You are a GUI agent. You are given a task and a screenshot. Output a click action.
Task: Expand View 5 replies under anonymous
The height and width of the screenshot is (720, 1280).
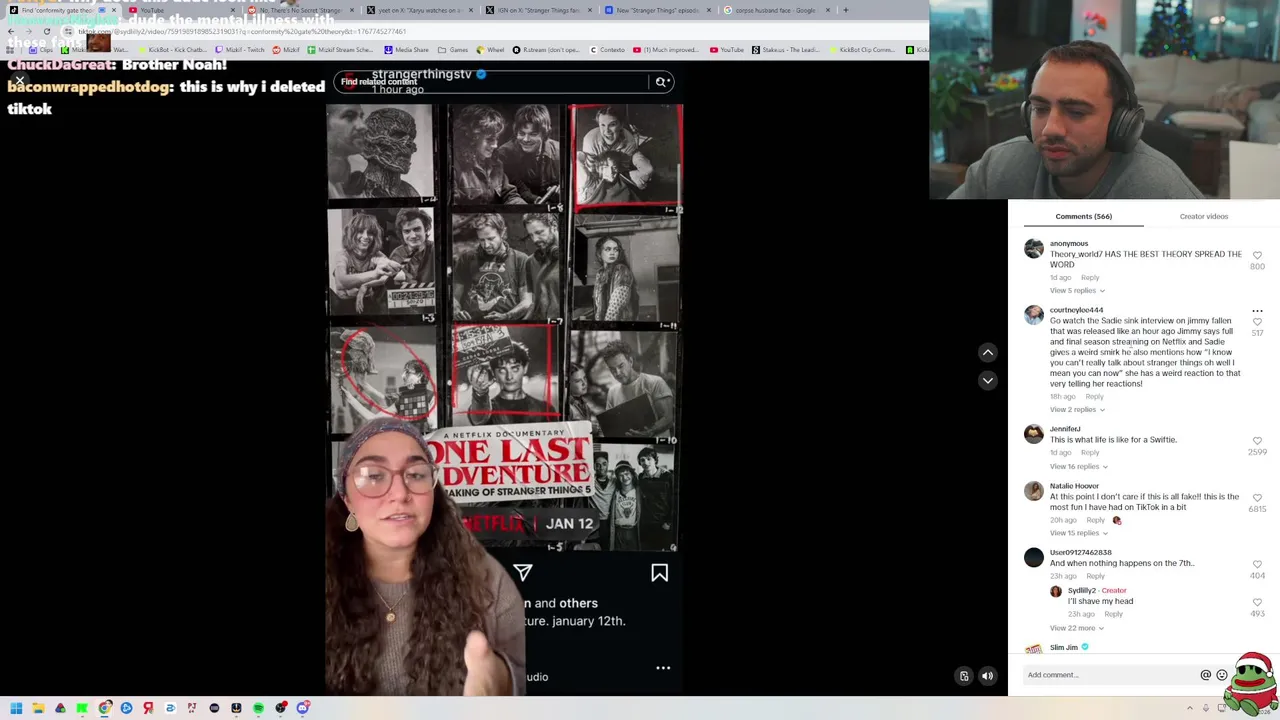1077,290
